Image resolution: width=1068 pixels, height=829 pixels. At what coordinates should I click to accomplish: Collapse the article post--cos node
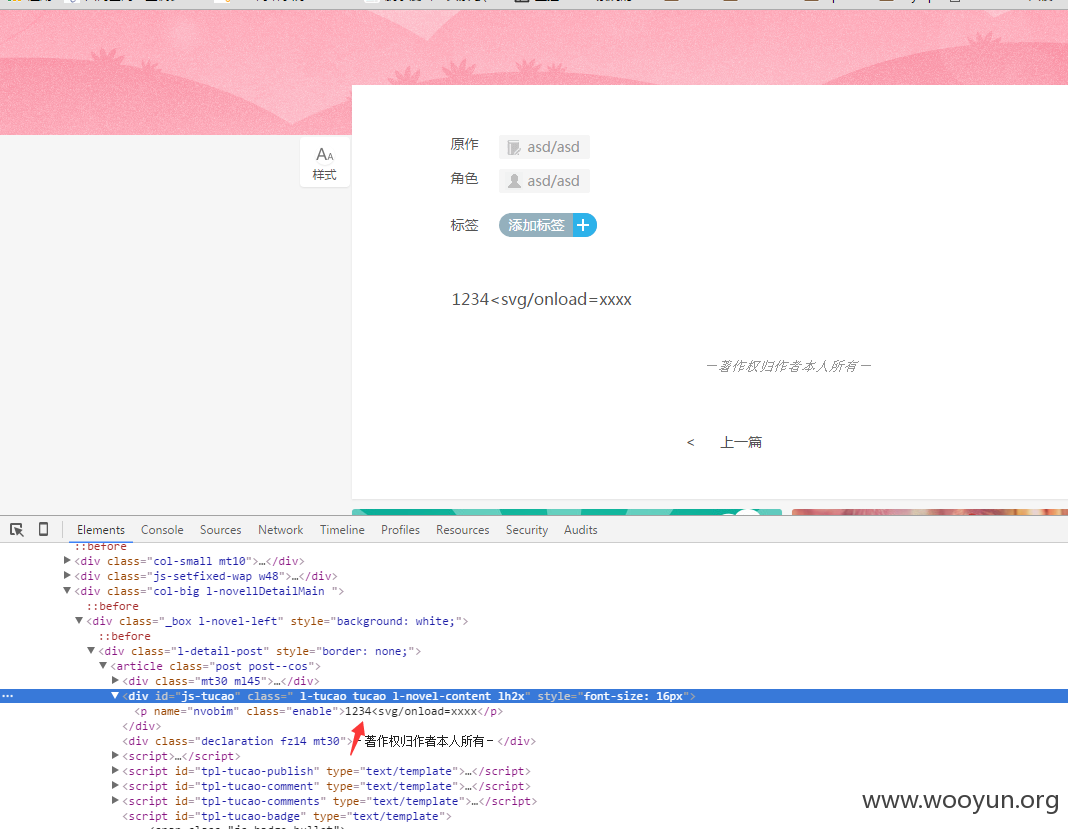tap(103, 666)
